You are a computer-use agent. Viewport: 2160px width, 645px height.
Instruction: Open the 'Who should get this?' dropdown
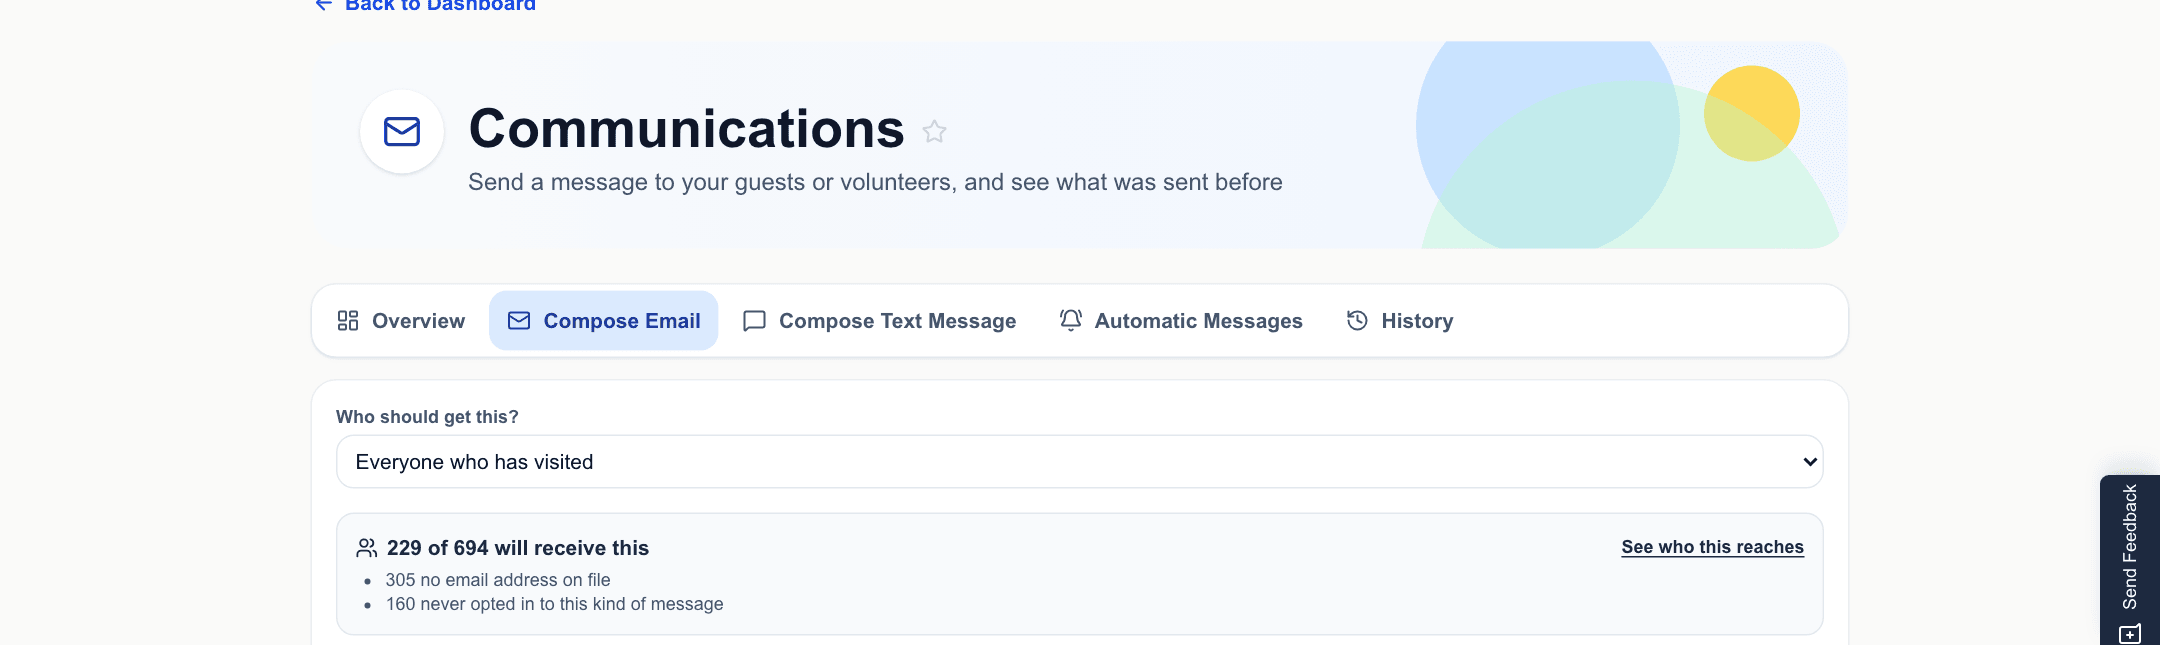tap(1080, 462)
